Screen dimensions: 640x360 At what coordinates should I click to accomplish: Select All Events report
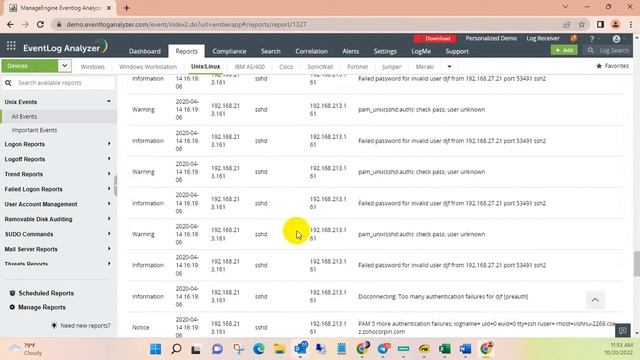coord(58,116)
